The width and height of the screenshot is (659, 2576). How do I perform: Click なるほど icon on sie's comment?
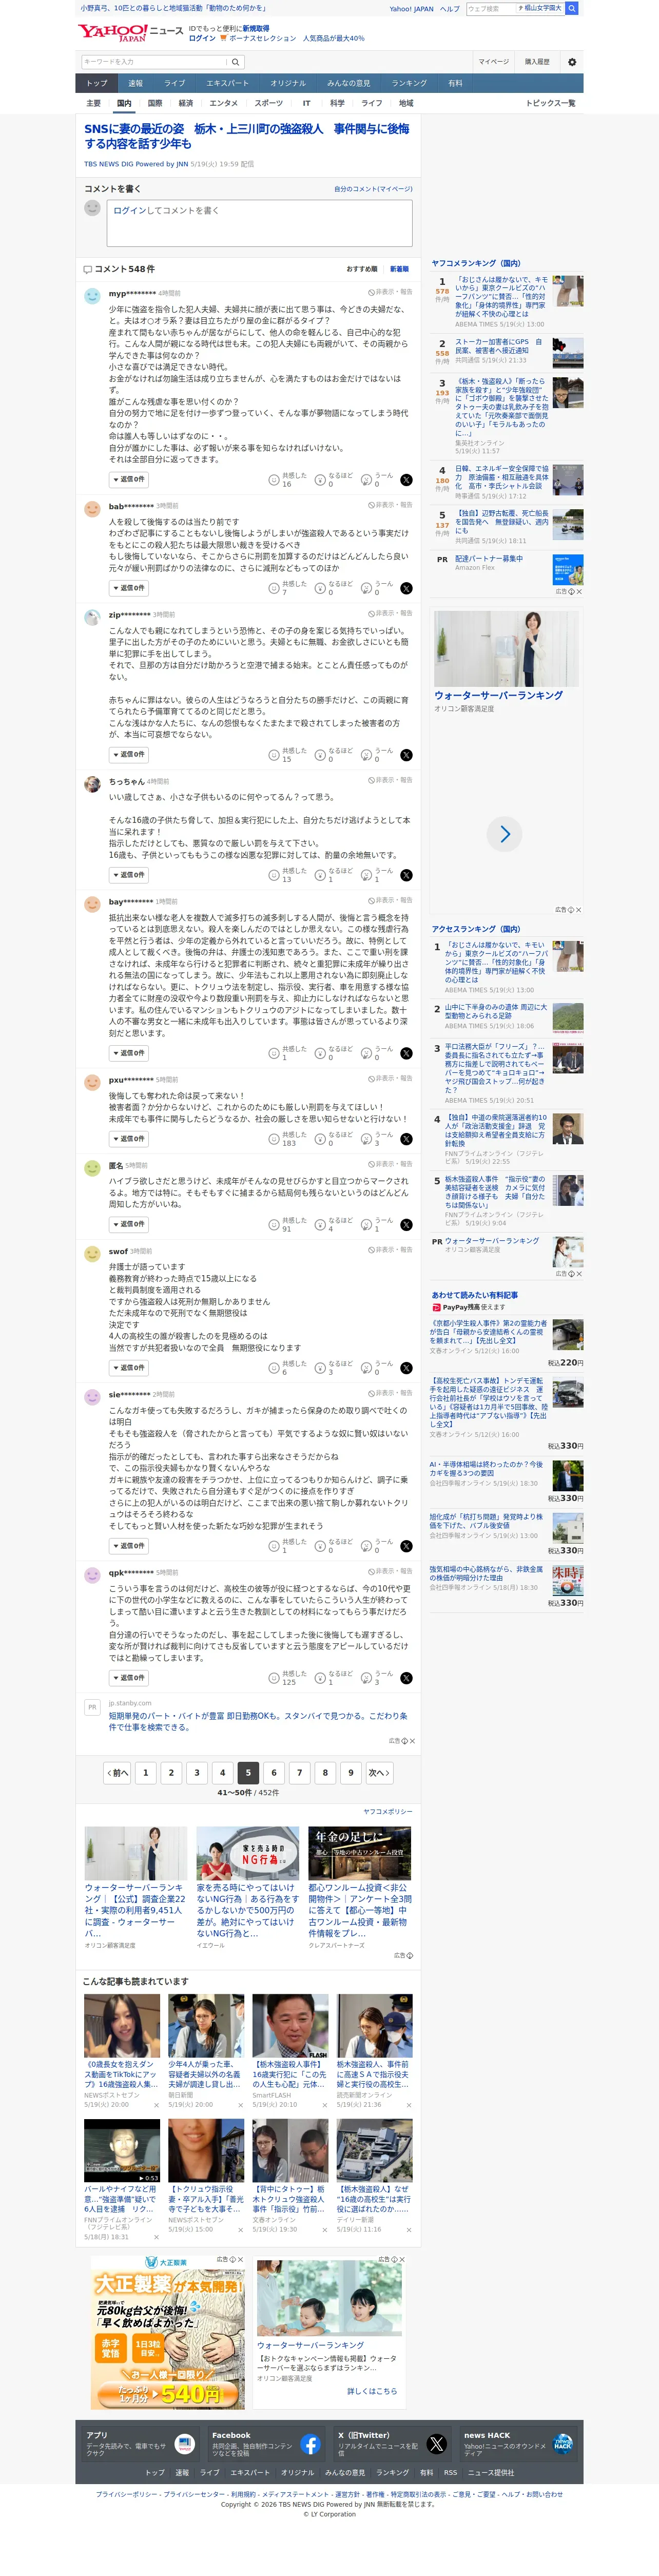tap(320, 1546)
